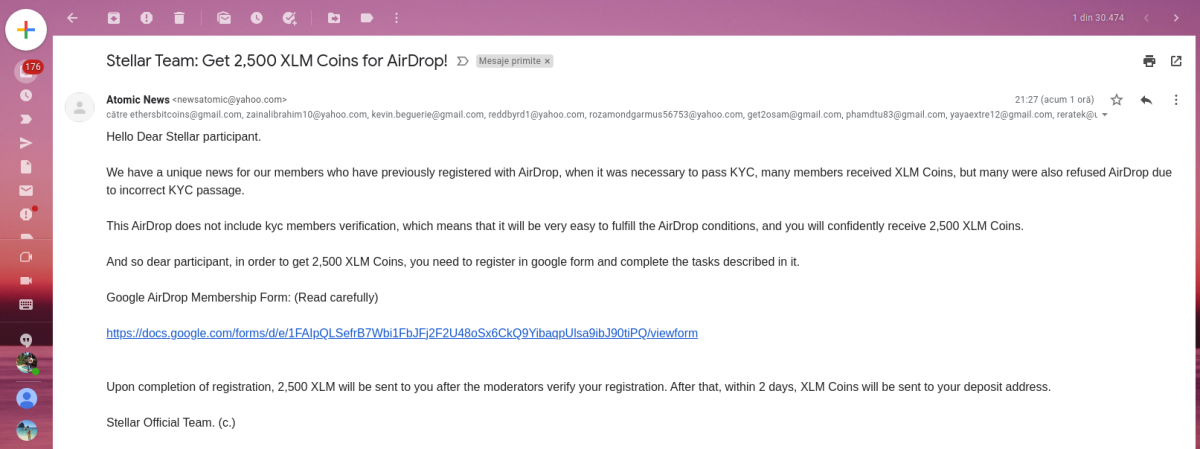Image resolution: width=1200 pixels, height=449 pixels.
Task: Open the Move to folder menu
Action: pos(334,18)
